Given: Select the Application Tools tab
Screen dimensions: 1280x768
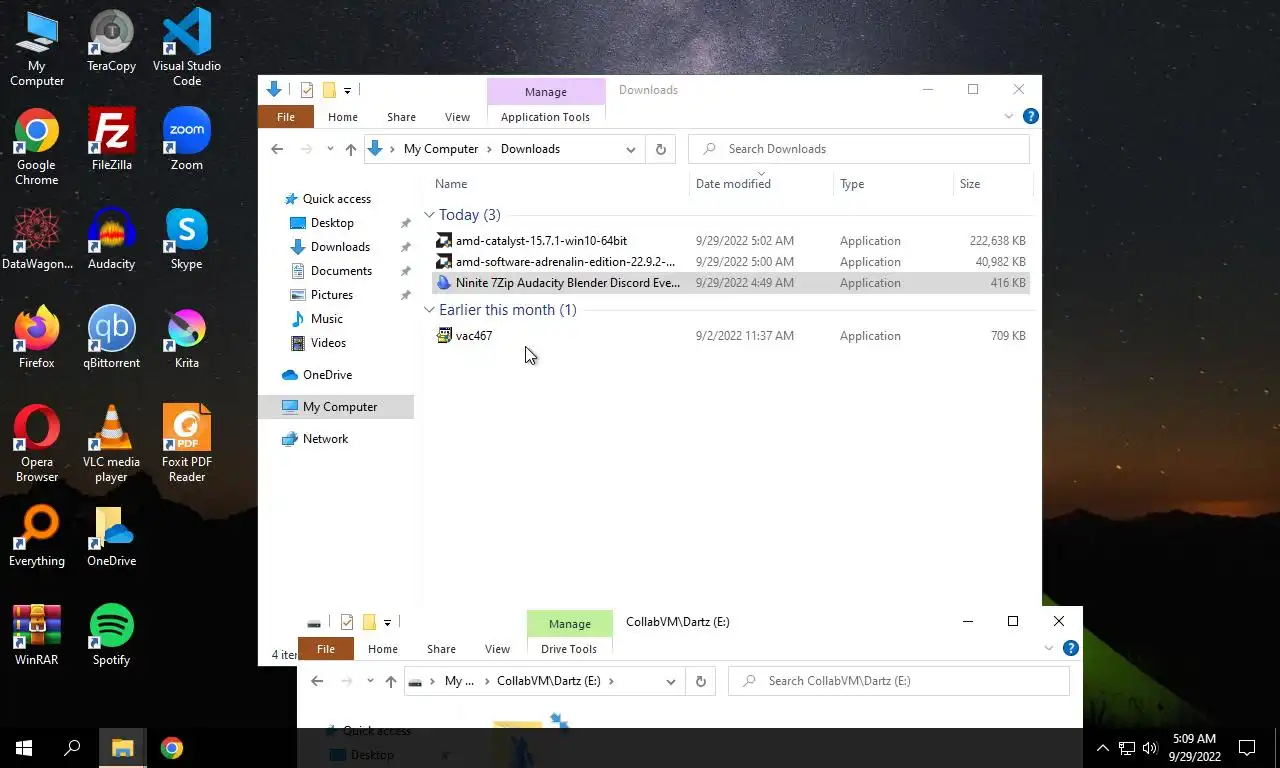Looking at the screenshot, I should pos(545,117).
